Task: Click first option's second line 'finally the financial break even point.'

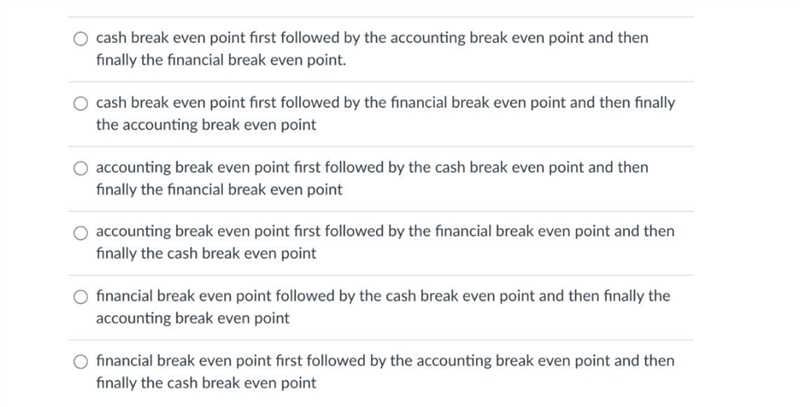Action: (221, 60)
